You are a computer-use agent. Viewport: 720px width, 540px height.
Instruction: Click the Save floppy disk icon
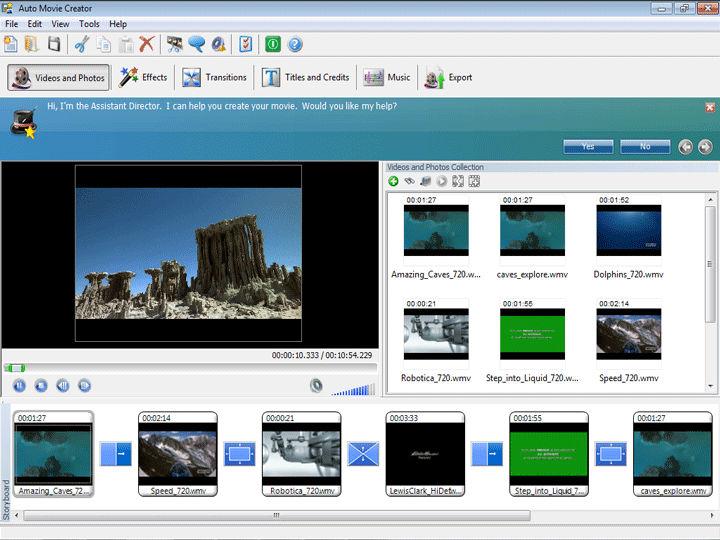click(x=54, y=44)
